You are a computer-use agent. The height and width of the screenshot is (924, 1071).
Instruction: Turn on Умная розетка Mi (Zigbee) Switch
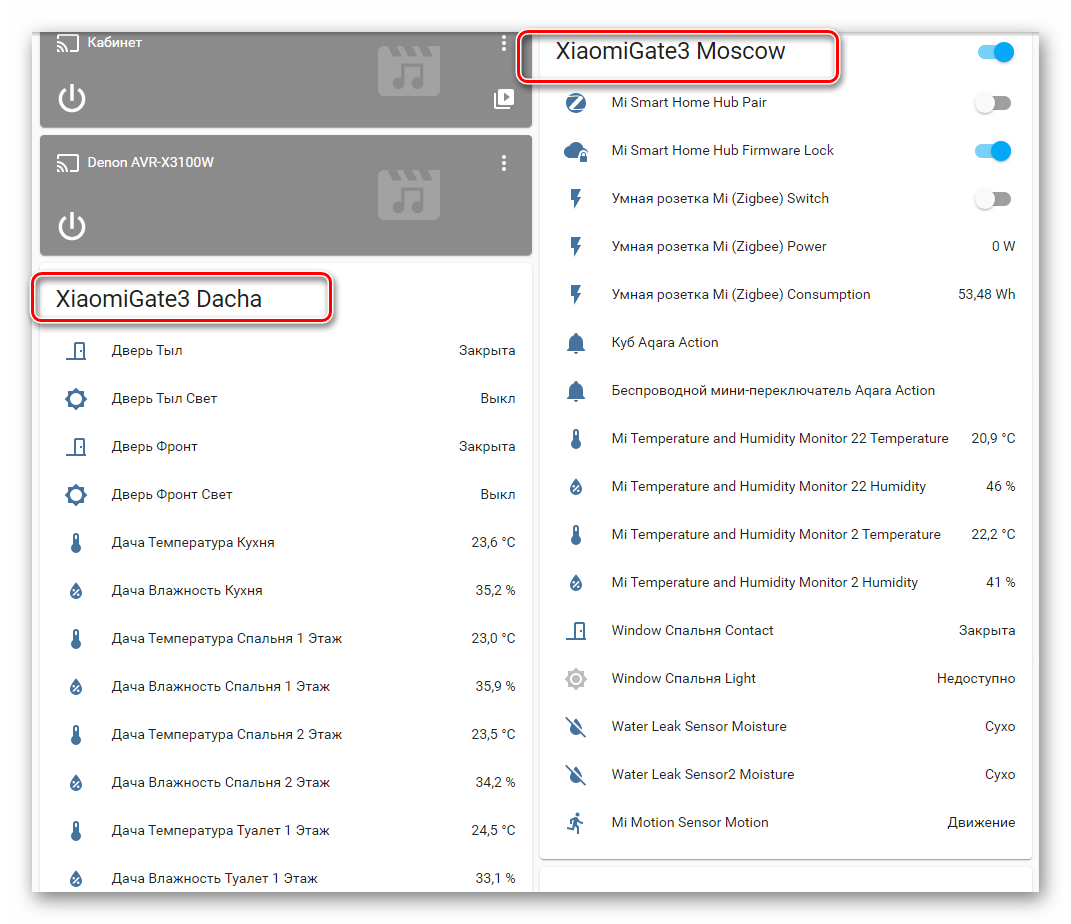(x=993, y=199)
